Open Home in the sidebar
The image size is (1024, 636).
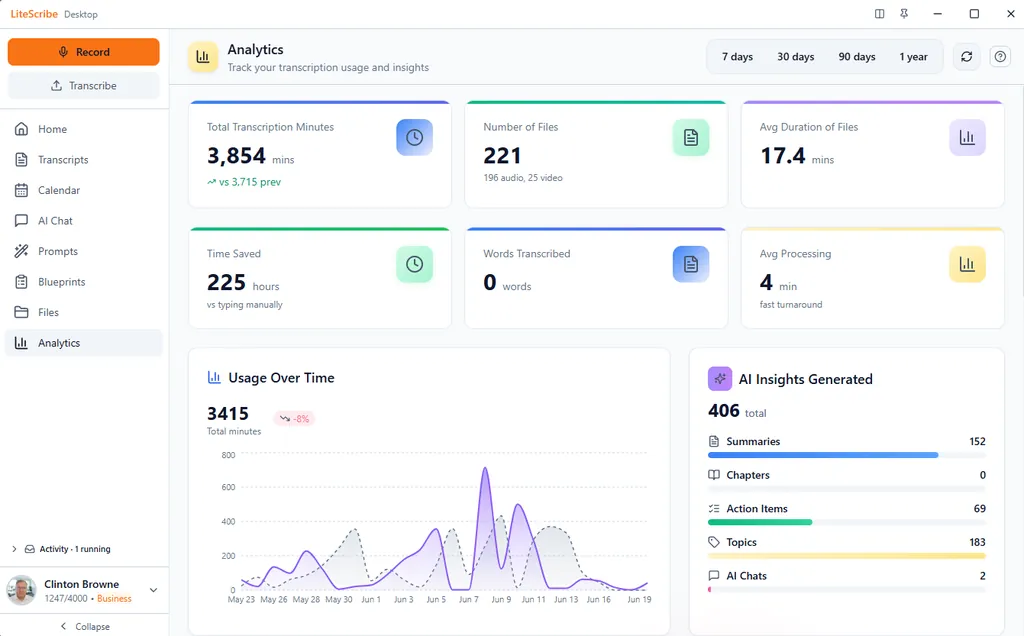point(84,129)
